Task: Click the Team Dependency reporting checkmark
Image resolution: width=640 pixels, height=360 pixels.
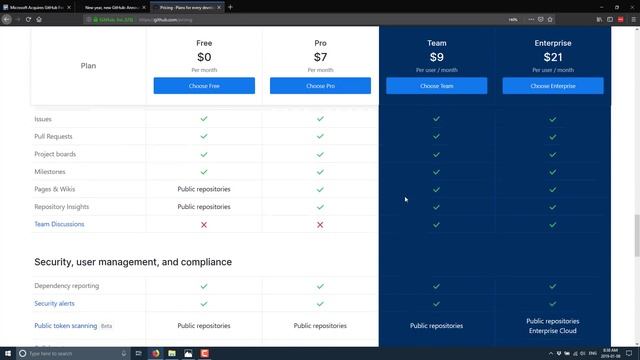Action: click(x=436, y=286)
